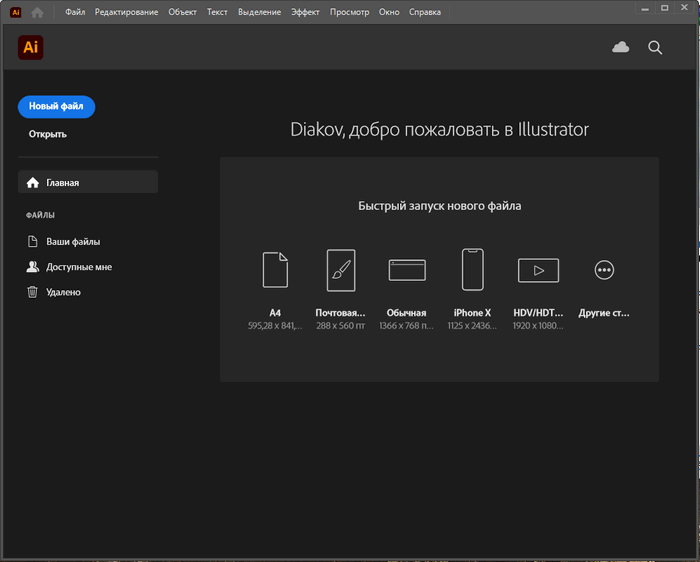
Task: Click the 288 x 560 пт size text
Action: (x=341, y=326)
